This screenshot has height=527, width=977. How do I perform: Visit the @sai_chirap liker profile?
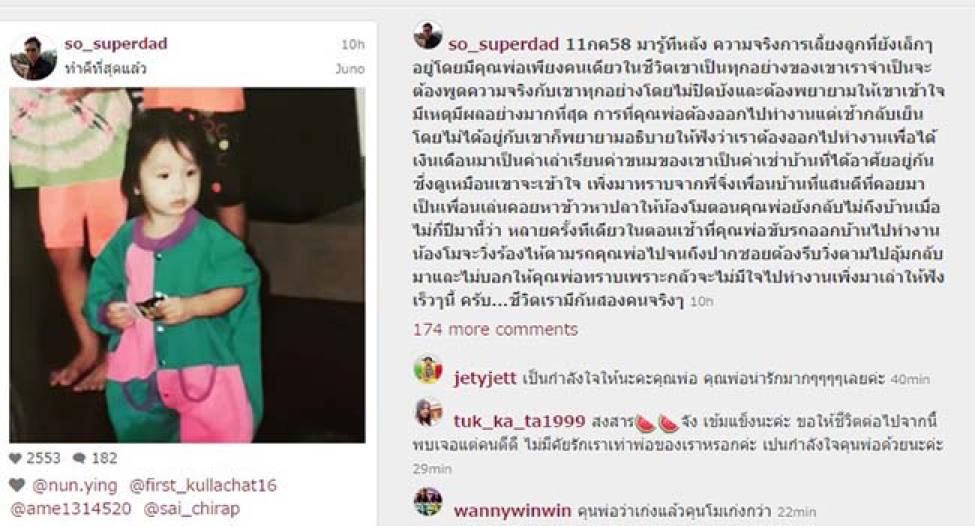(x=192, y=509)
